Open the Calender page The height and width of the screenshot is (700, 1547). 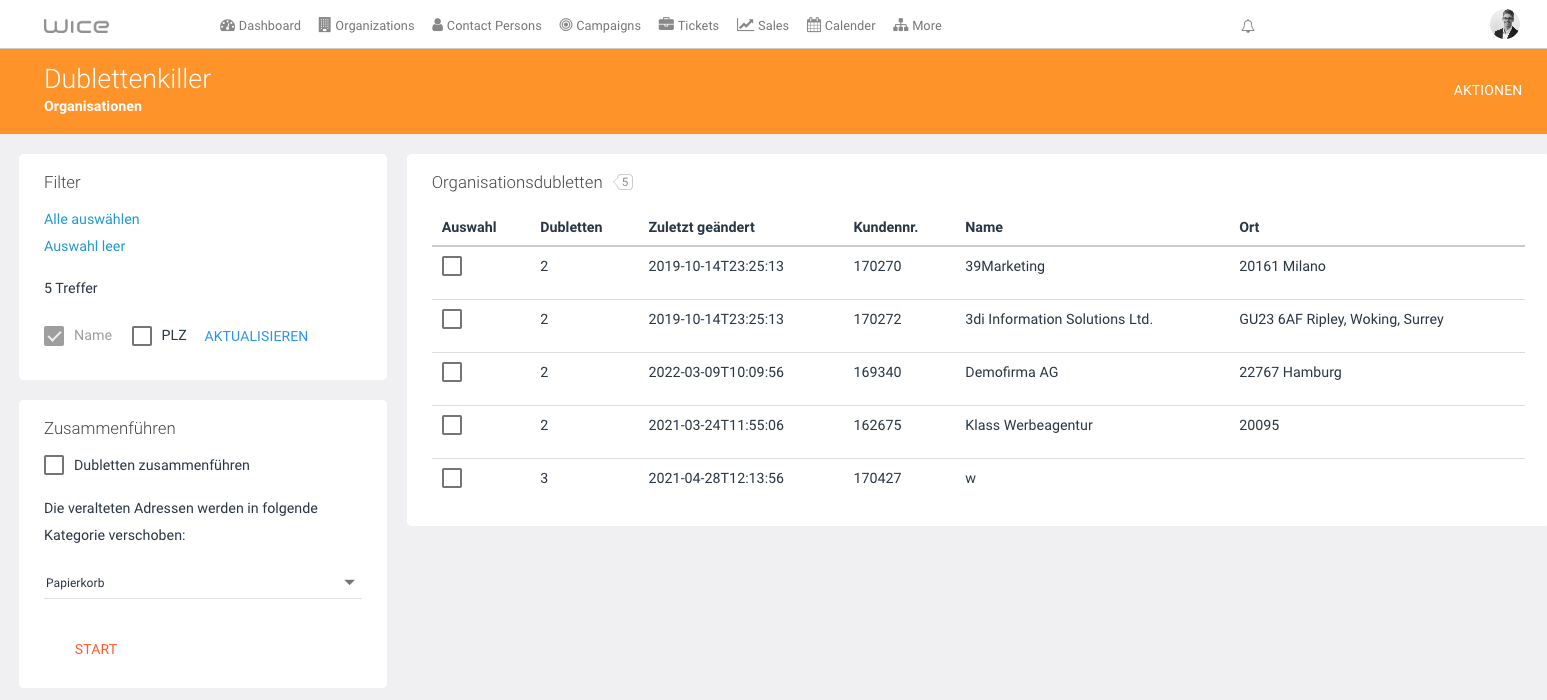841,26
